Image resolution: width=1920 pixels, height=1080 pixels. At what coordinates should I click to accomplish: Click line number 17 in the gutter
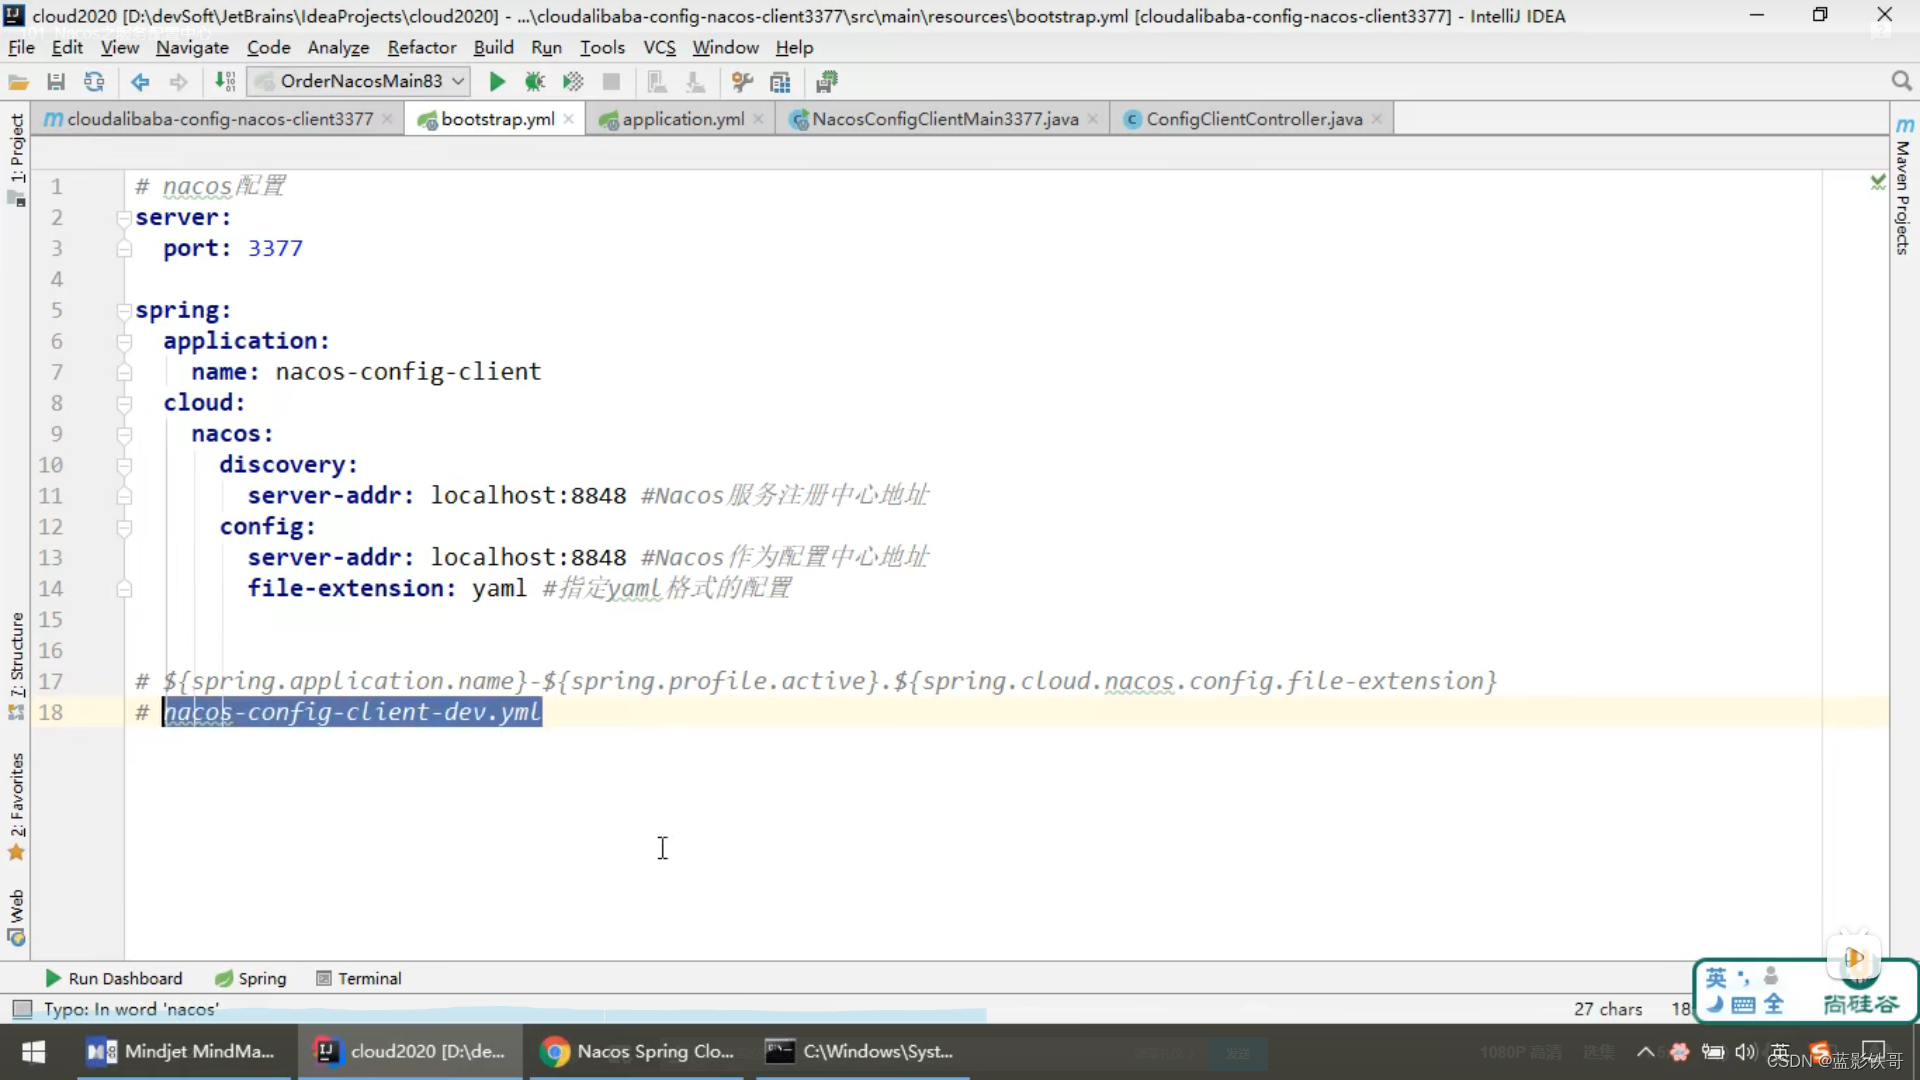coord(51,682)
